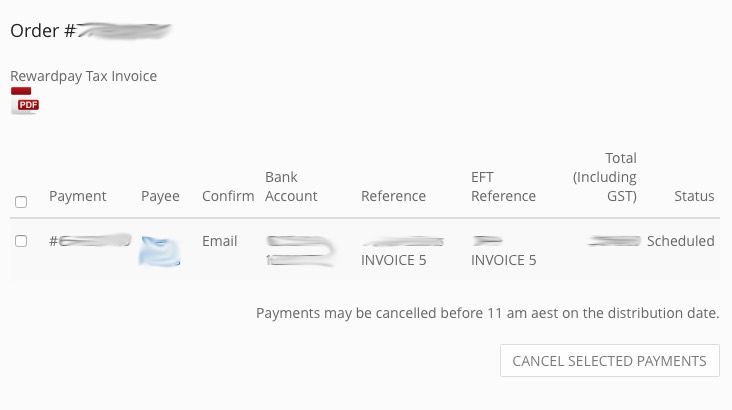Click the Status column header
732x410 pixels.
point(694,196)
